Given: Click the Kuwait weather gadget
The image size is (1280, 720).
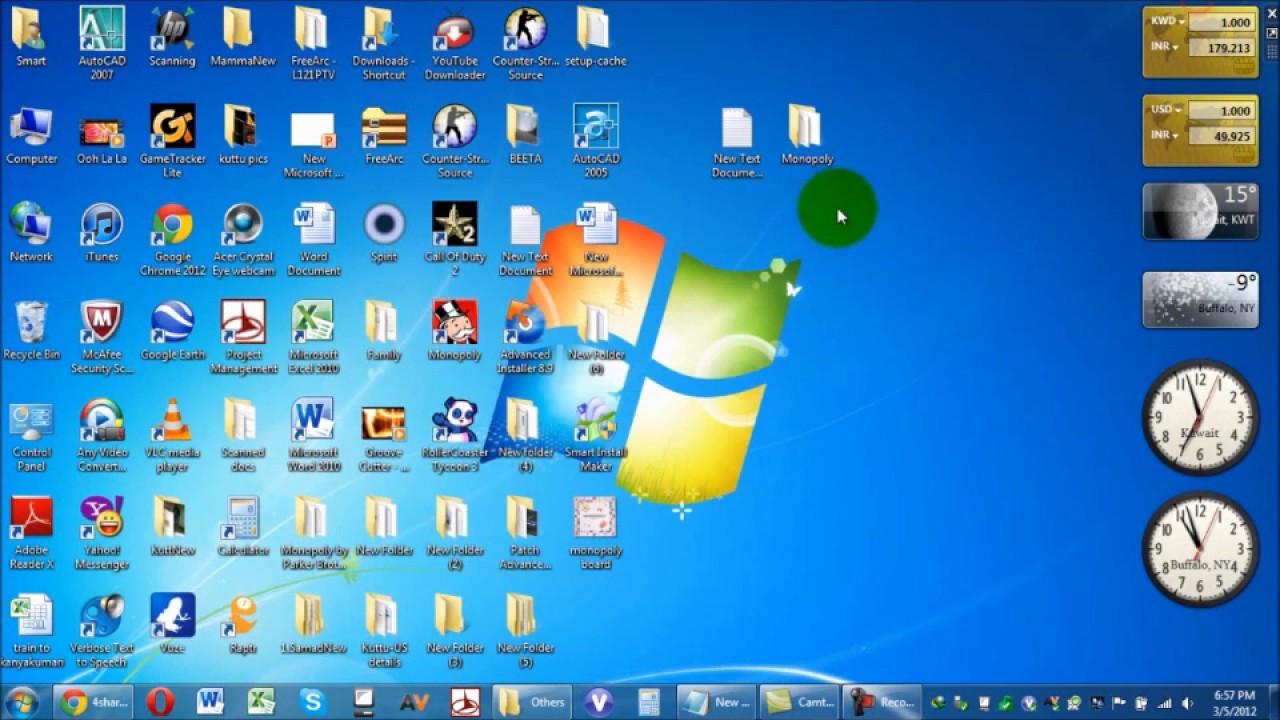Looking at the screenshot, I should 1200,211.
